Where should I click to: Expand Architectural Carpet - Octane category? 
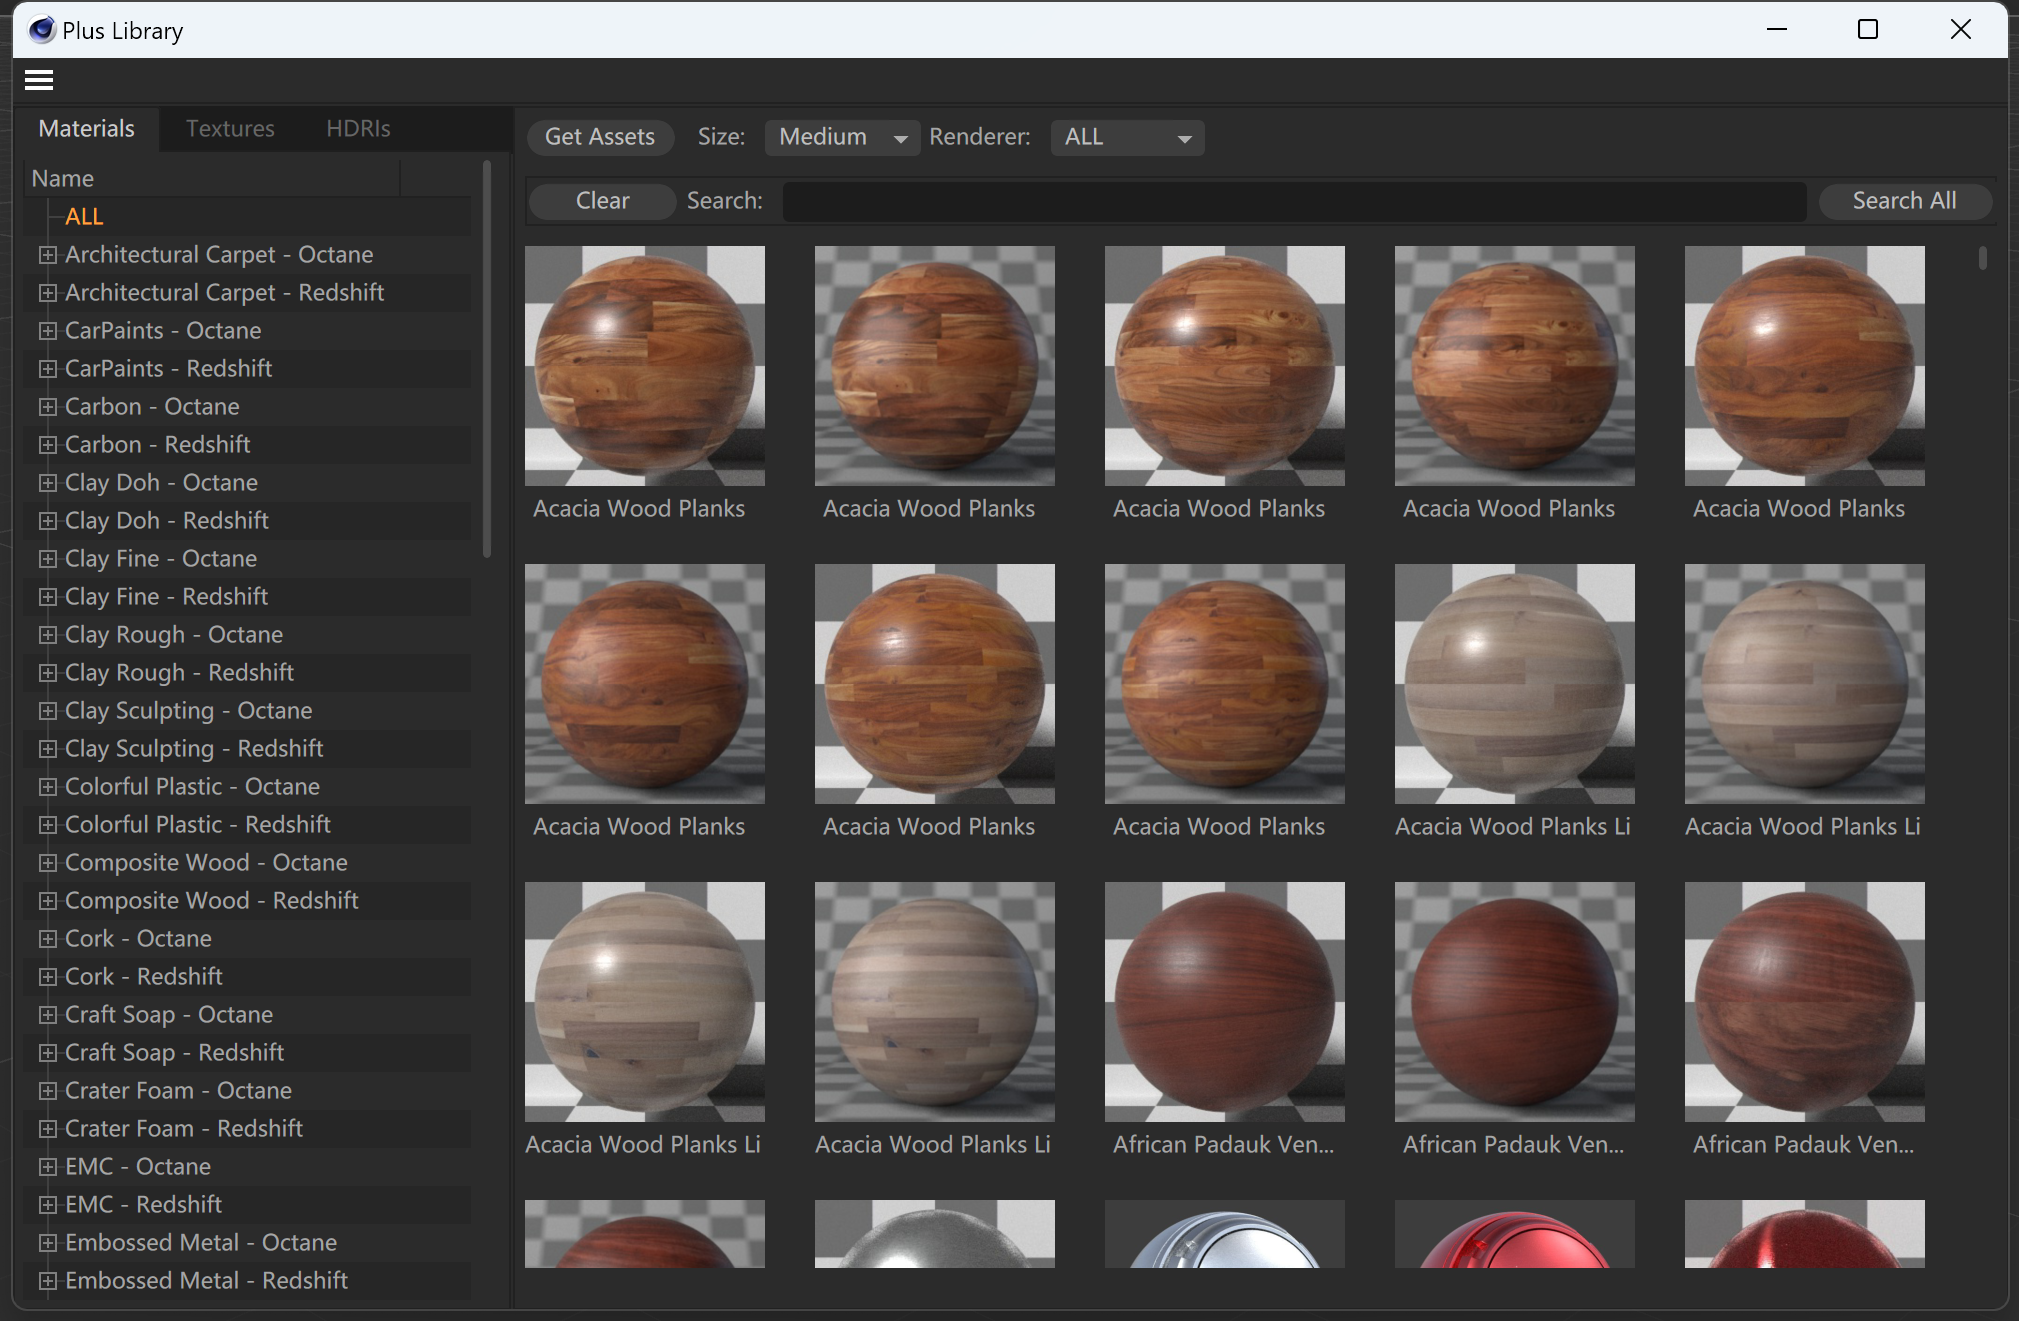tap(47, 255)
